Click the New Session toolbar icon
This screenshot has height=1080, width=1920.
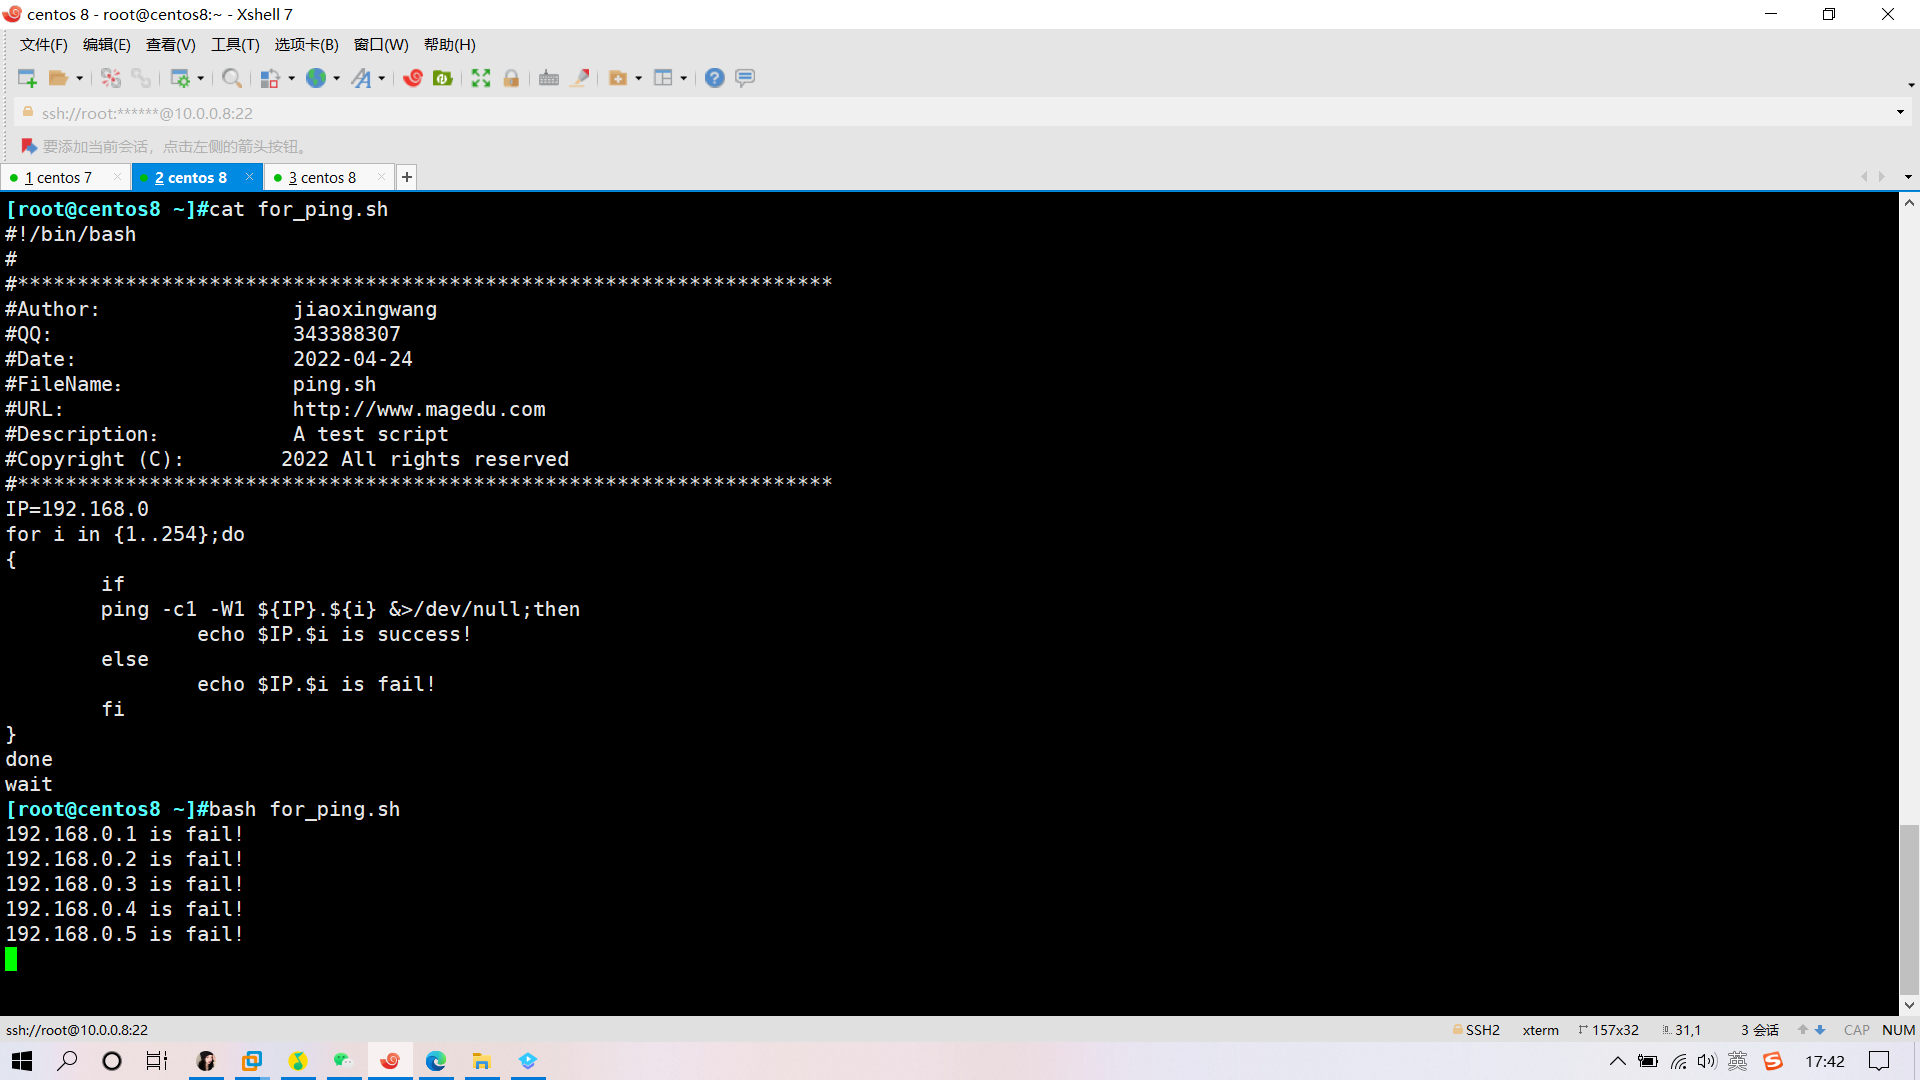click(x=27, y=78)
